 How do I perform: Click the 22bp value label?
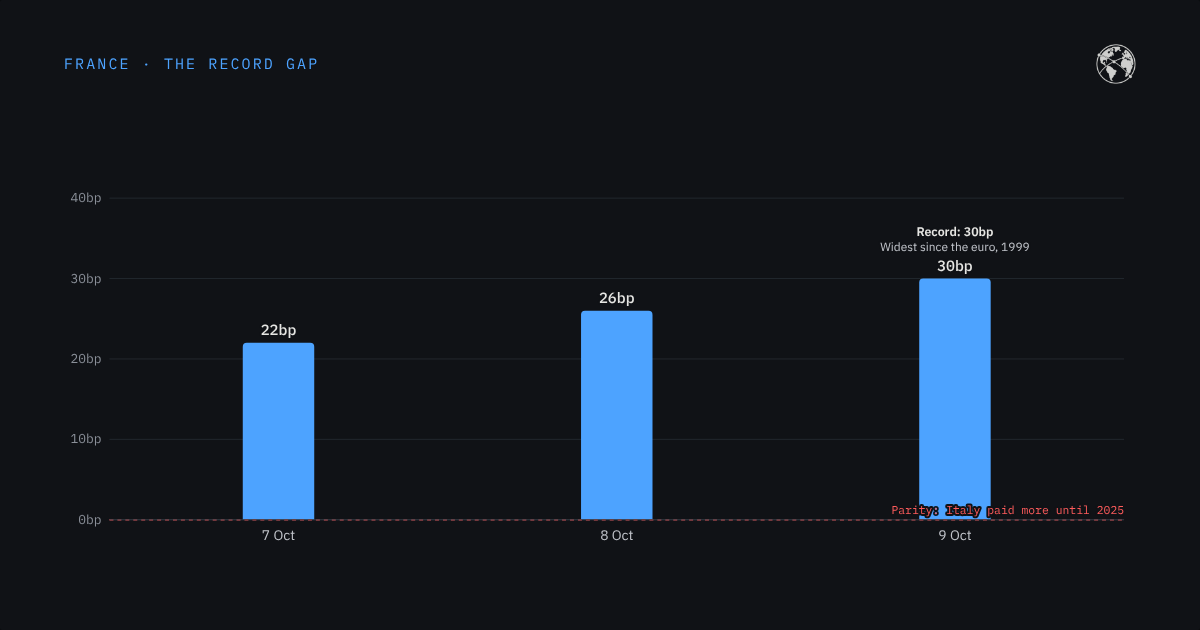(x=278, y=330)
